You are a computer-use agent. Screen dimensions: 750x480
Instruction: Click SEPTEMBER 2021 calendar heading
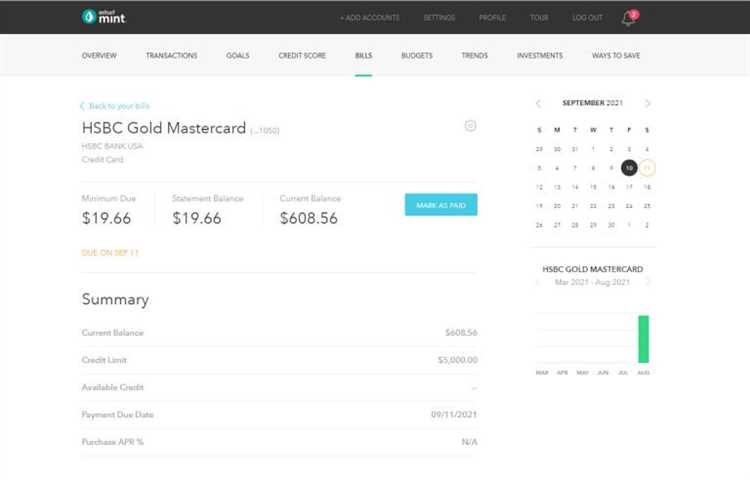point(593,103)
